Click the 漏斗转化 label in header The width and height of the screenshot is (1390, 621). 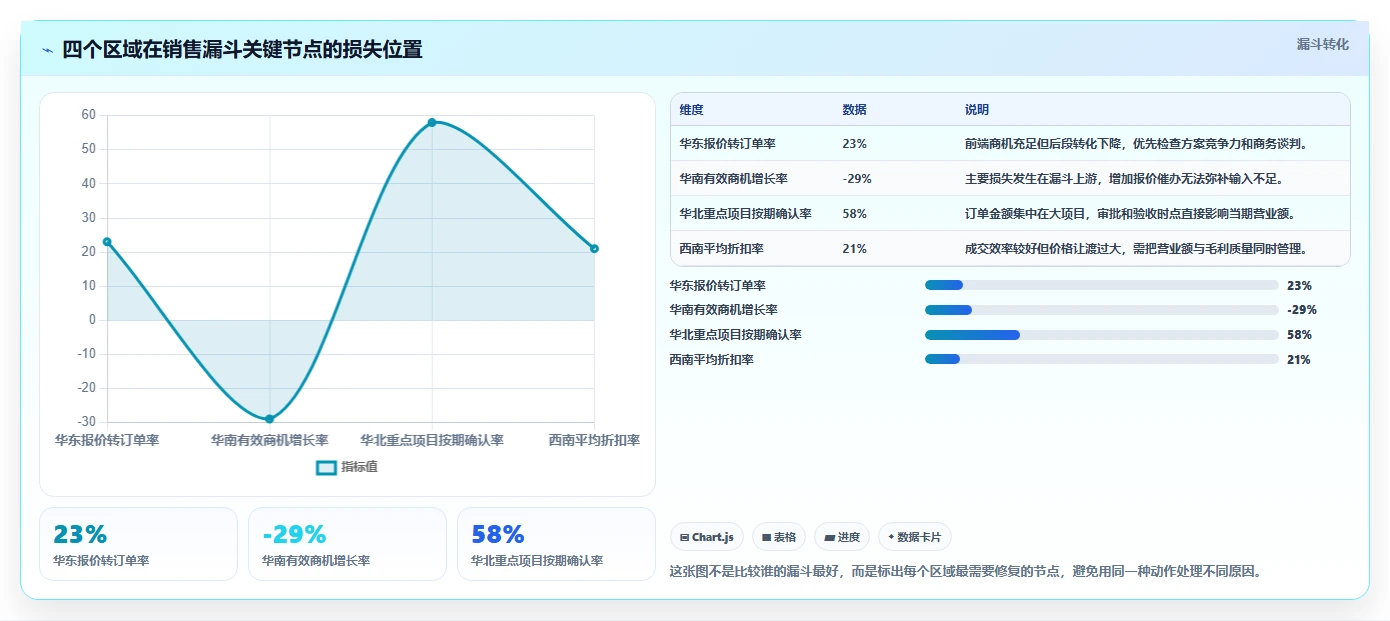1323,44
